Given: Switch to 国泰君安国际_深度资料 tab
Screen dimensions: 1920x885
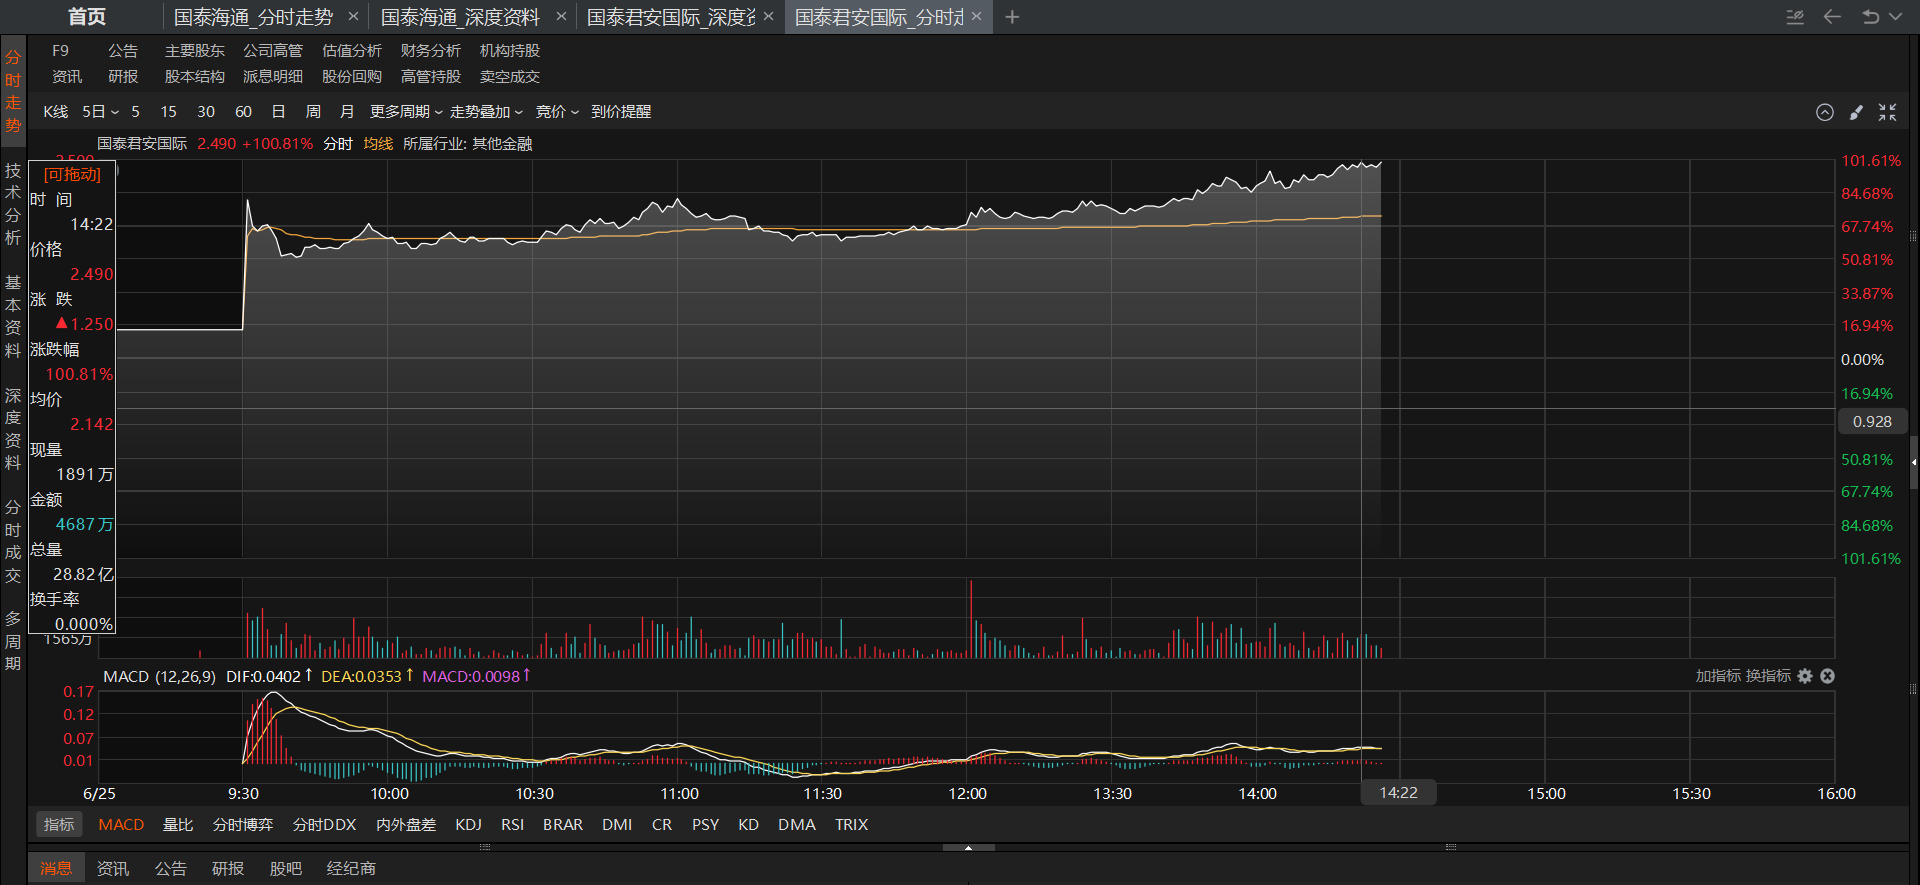Looking at the screenshot, I should tap(671, 17).
